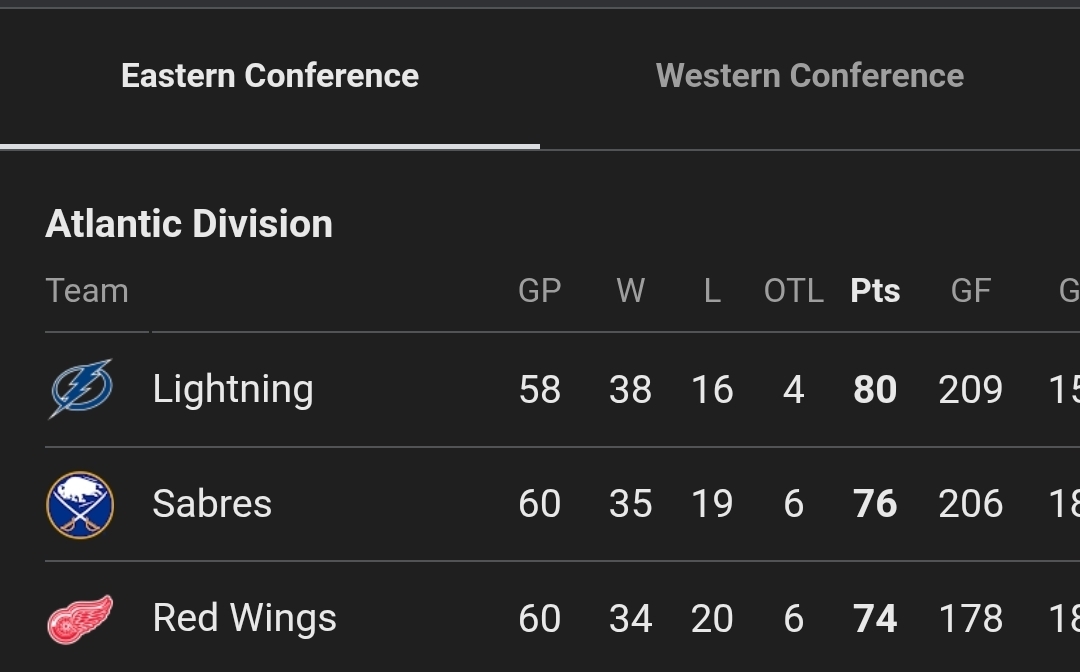Click the L column header
The height and width of the screenshot is (672, 1080).
712,291
